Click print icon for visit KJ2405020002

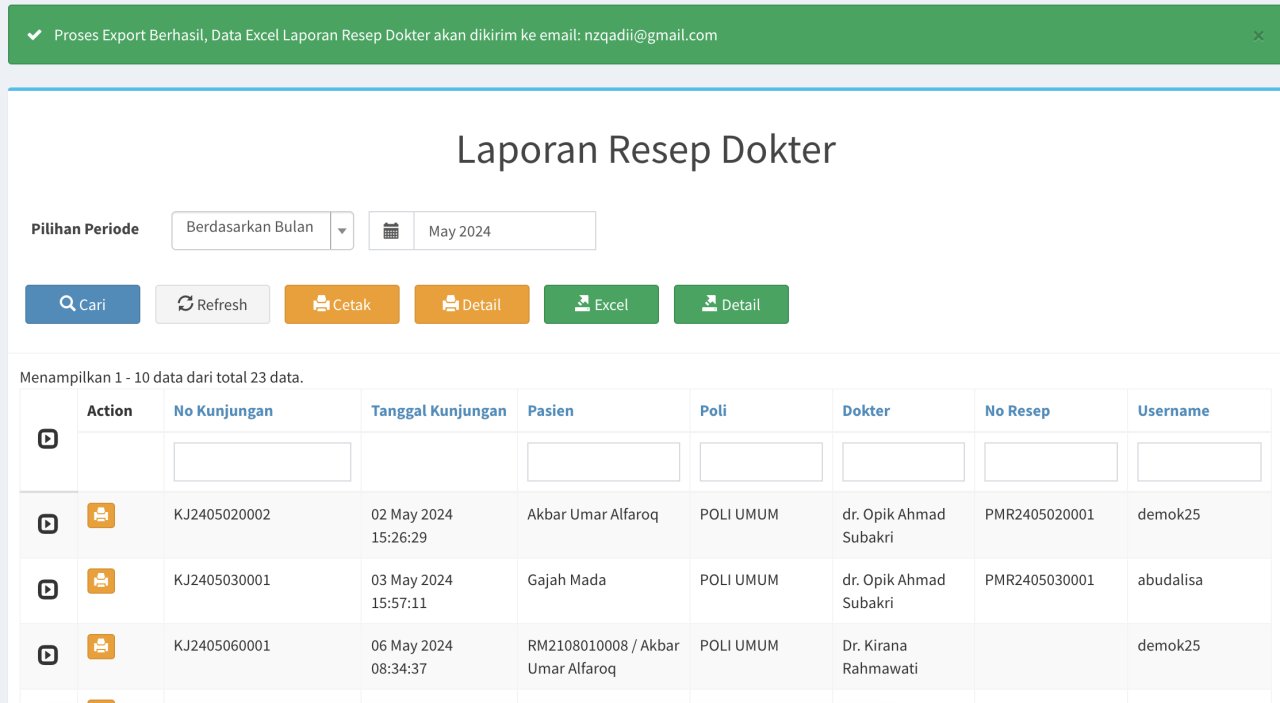tap(101, 516)
